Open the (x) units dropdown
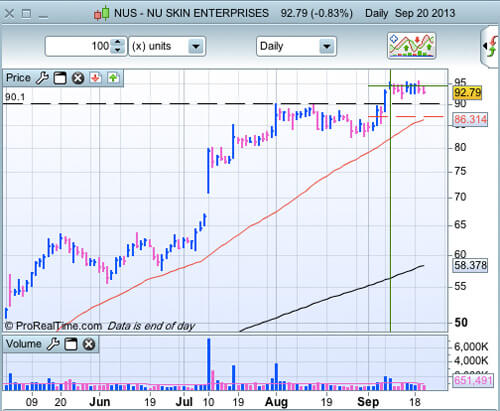 click(167, 46)
